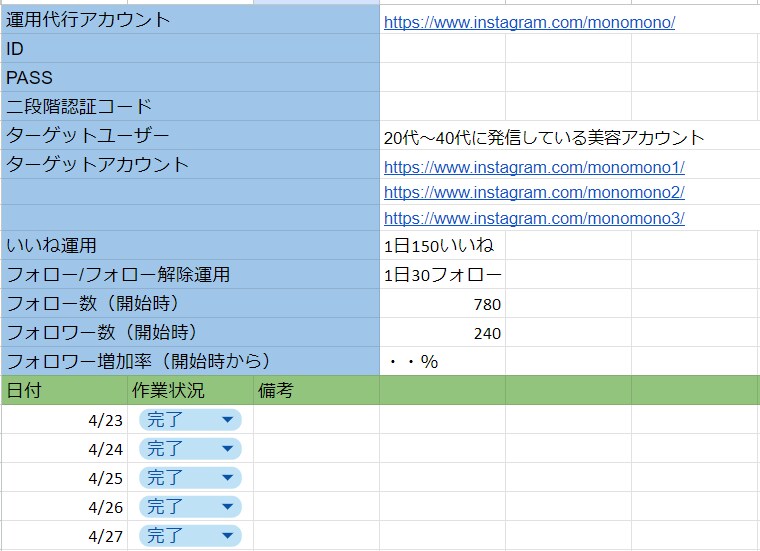Select the 備考 header cell
The height and width of the screenshot is (551, 760).
click(x=316, y=390)
